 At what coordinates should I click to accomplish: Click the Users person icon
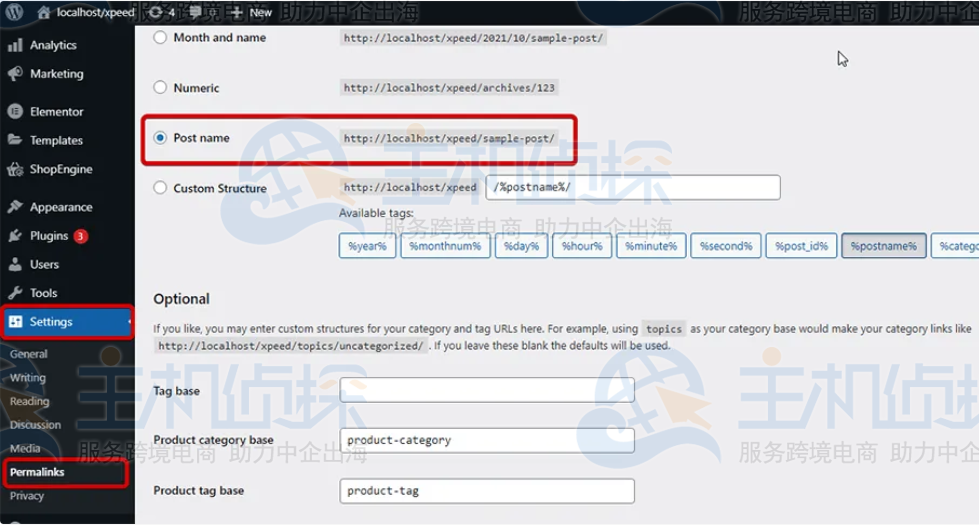click(x=16, y=264)
